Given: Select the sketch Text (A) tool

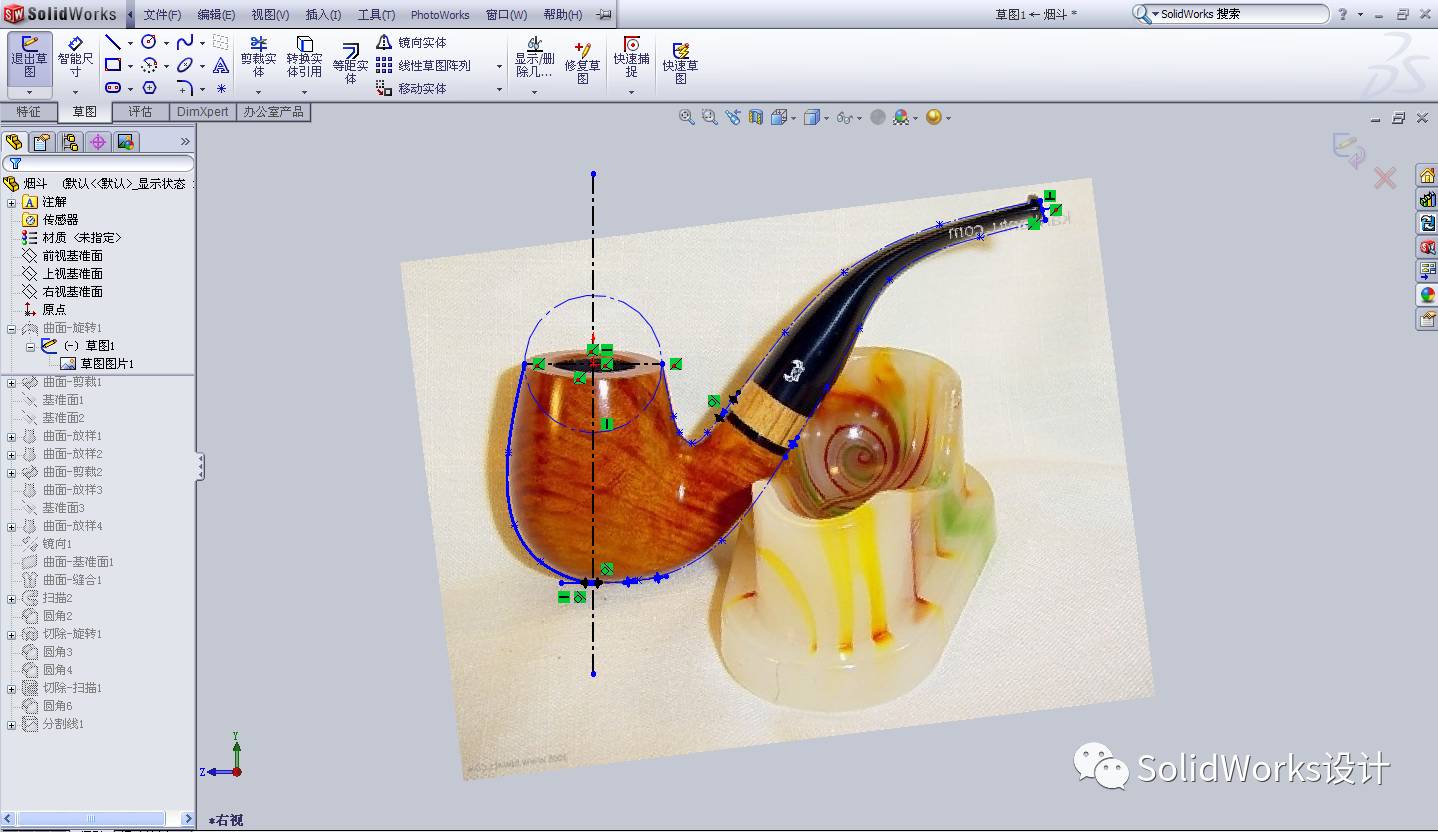Looking at the screenshot, I should (221, 65).
